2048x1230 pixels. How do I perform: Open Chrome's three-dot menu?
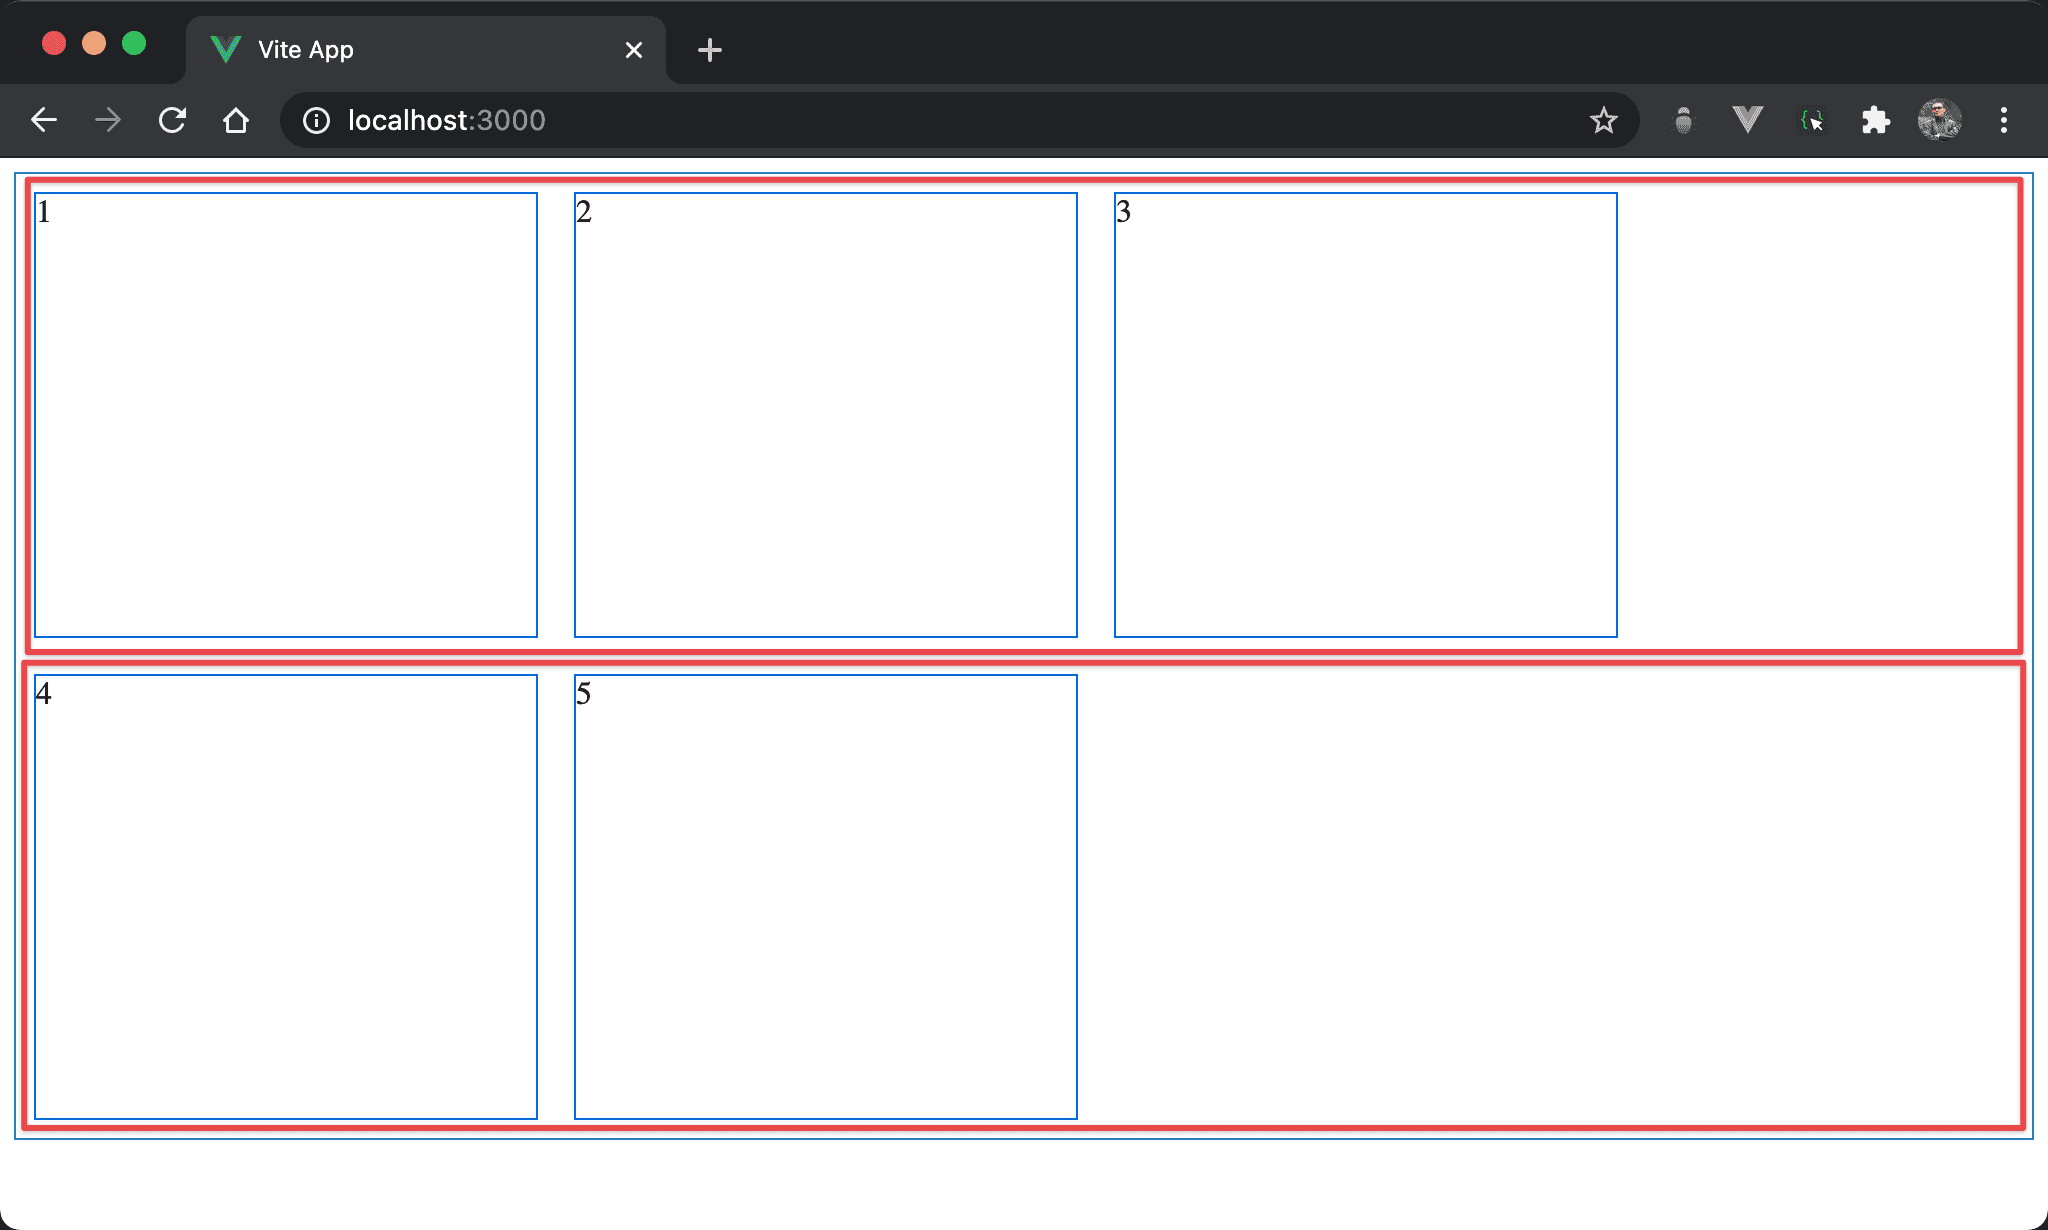pyautogui.click(x=2003, y=121)
